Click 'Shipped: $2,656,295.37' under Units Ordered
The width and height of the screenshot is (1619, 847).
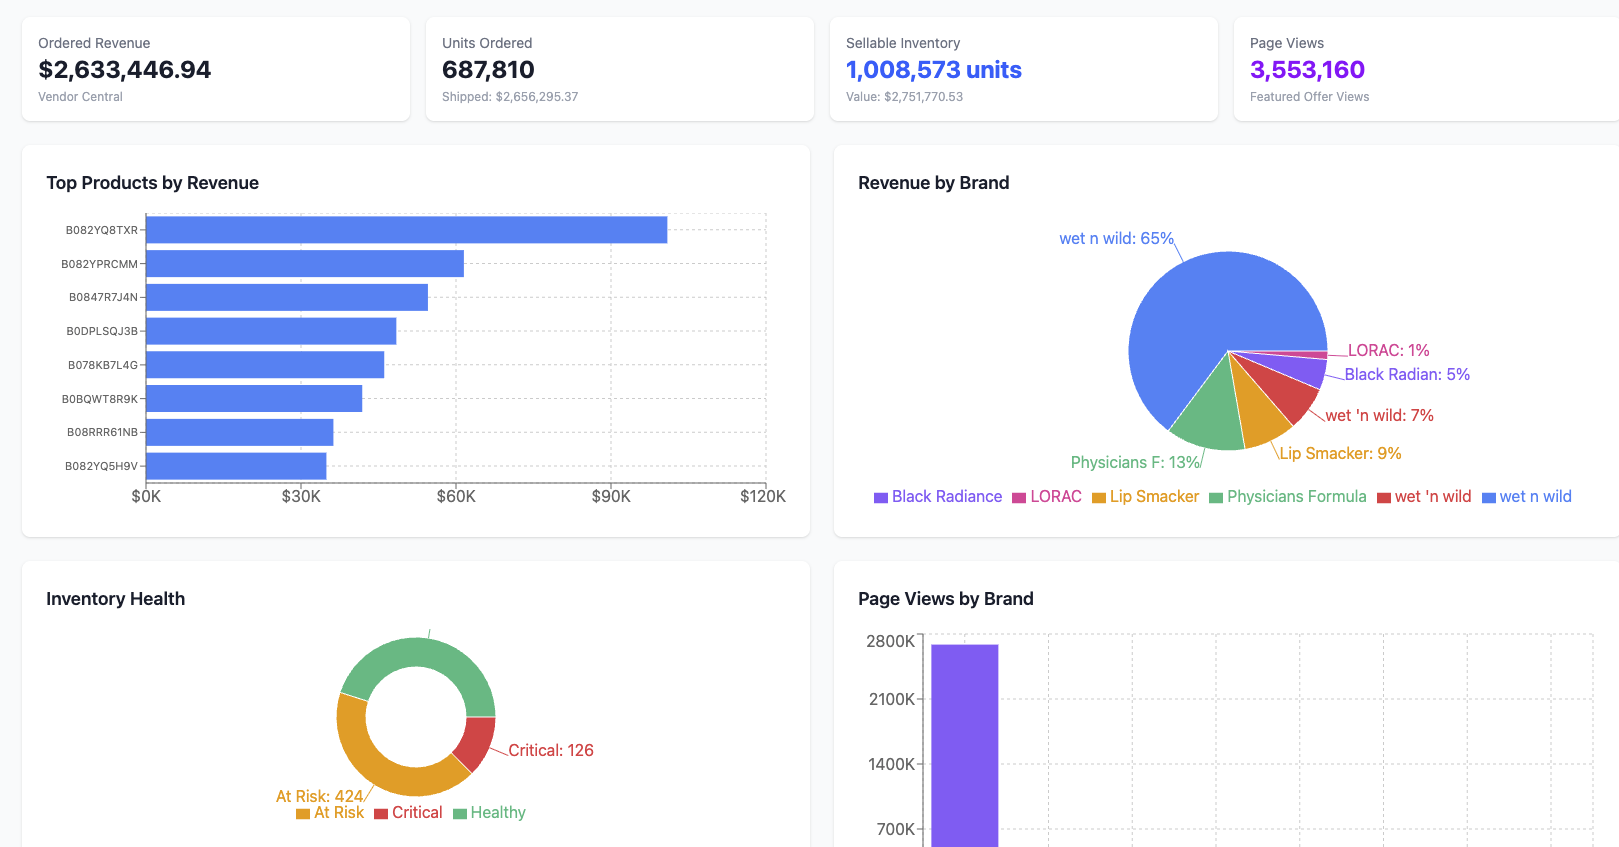[x=510, y=97]
